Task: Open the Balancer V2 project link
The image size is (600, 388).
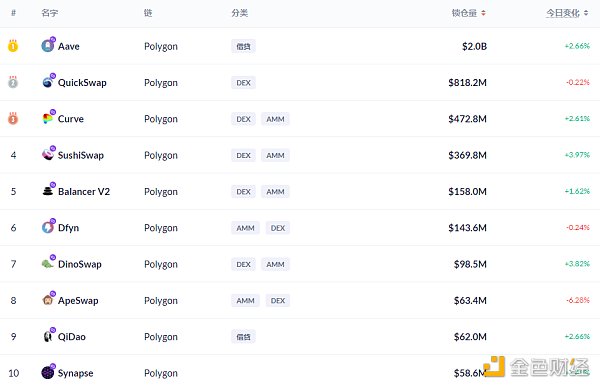Action: point(84,191)
